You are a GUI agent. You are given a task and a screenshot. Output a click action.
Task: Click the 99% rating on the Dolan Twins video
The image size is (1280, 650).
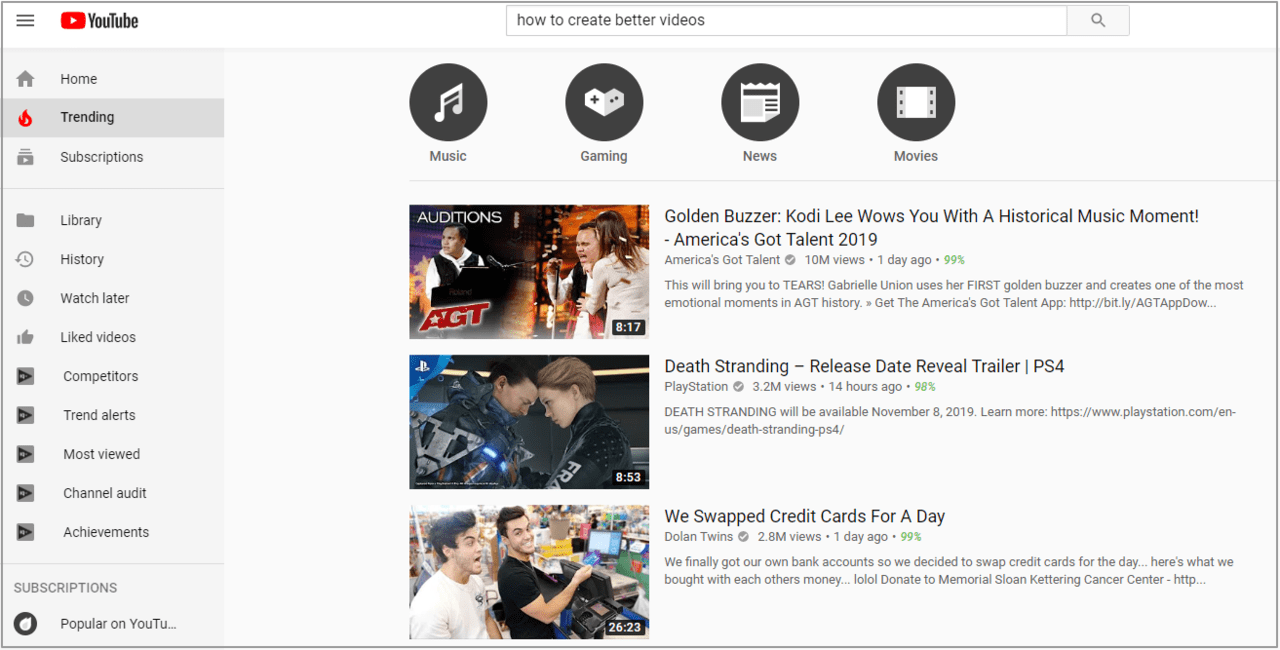click(910, 537)
